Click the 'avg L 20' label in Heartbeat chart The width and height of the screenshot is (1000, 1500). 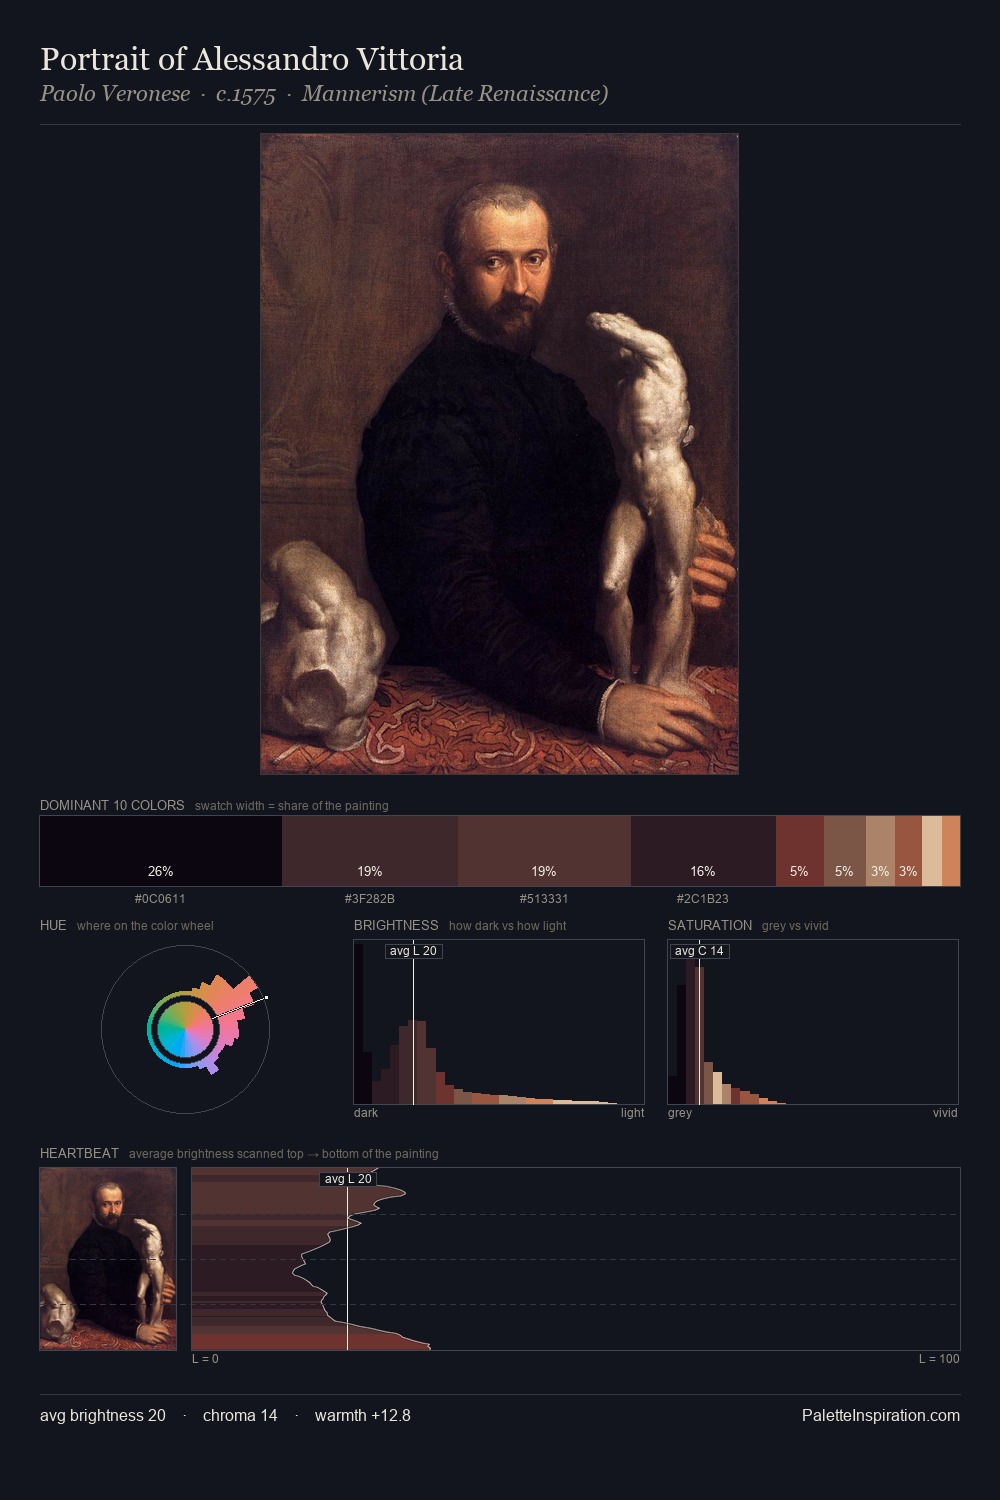click(348, 1179)
